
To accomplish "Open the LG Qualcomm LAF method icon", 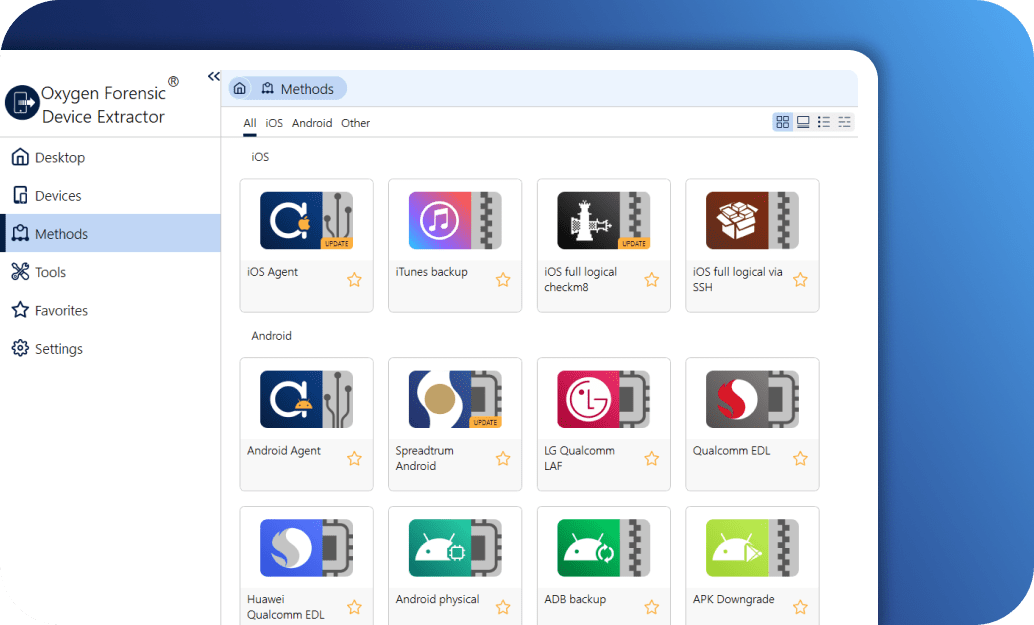I will pos(603,399).
